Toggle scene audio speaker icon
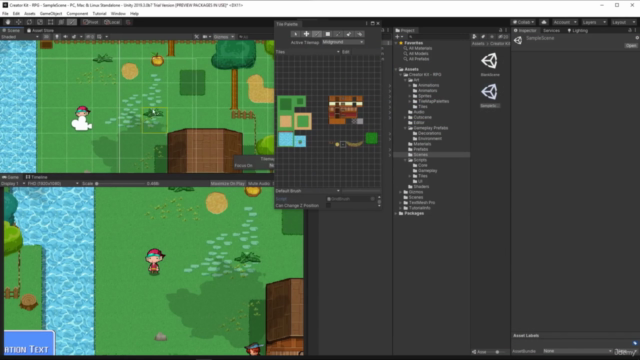The width and height of the screenshot is (640, 360). point(65,37)
